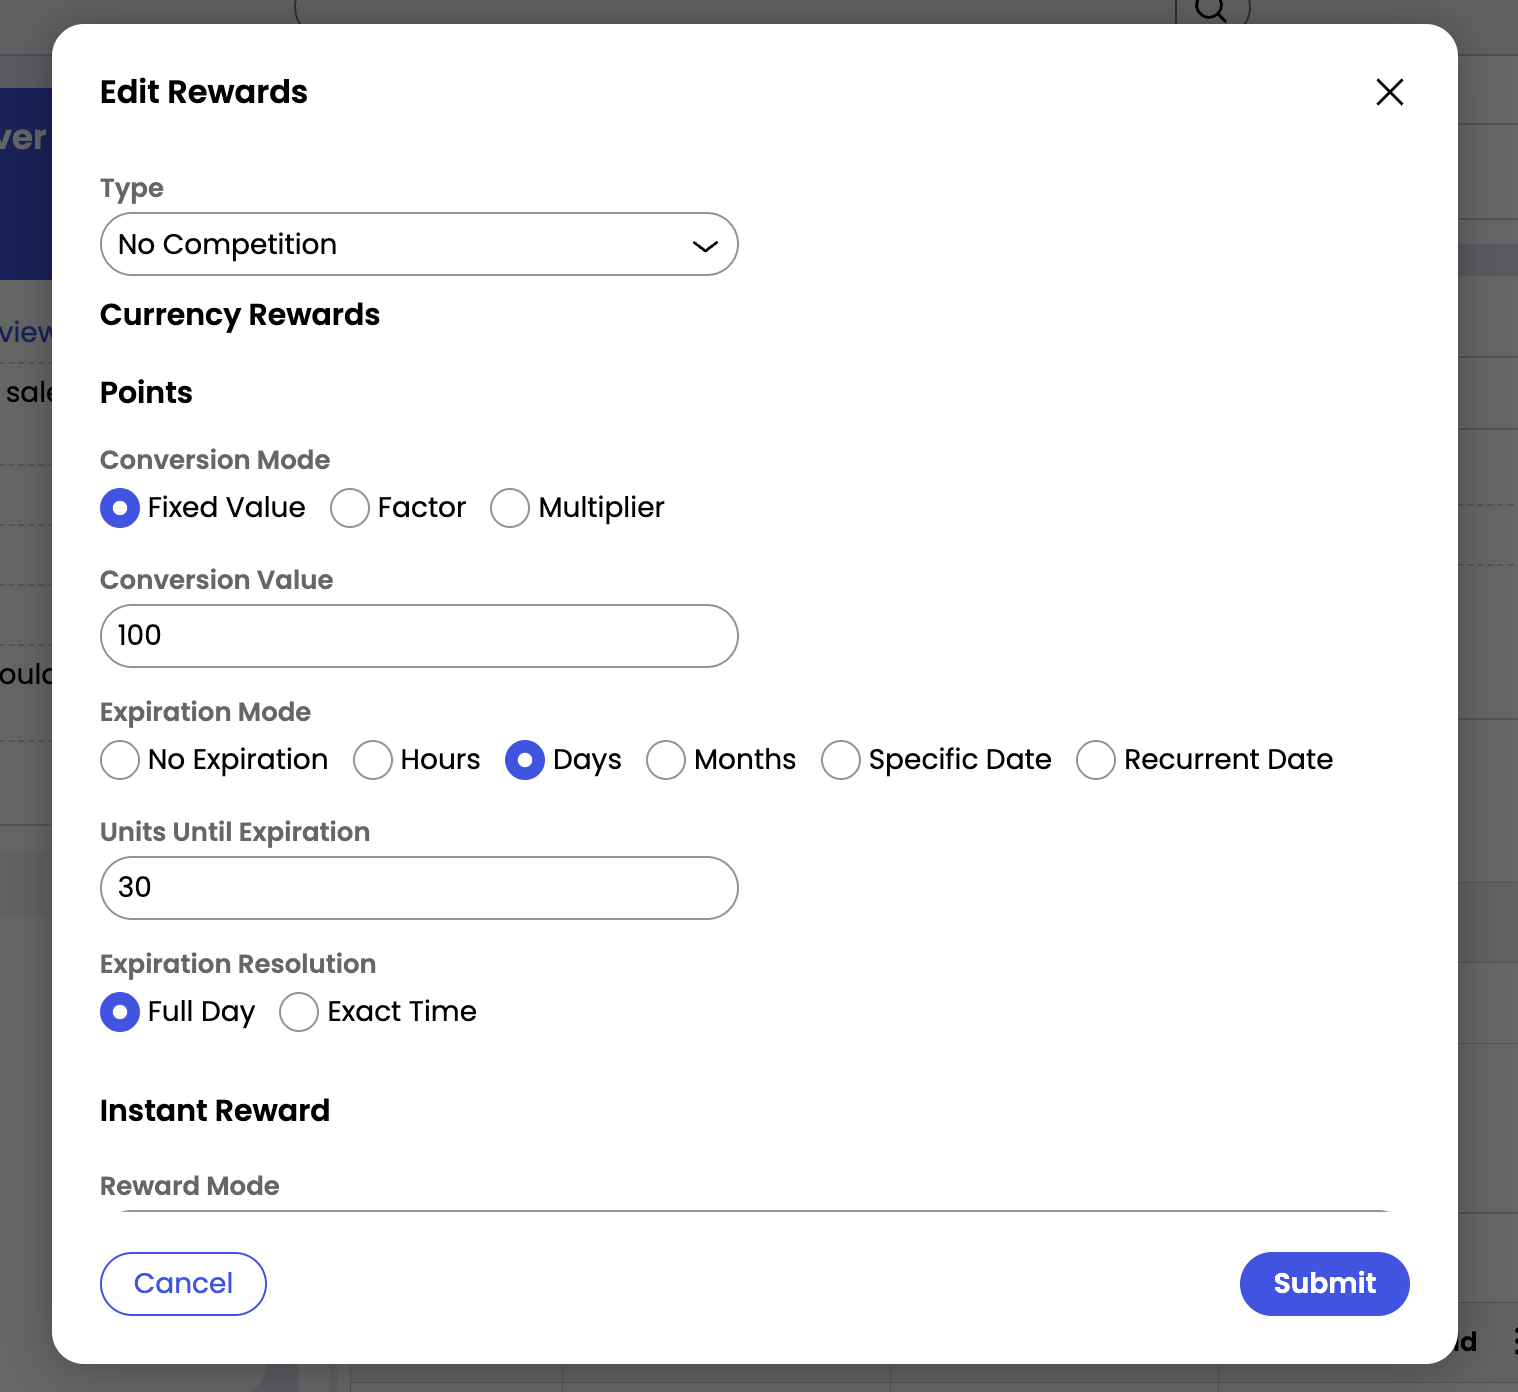Close the Edit Rewards dialog
The height and width of the screenshot is (1392, 1518).
(1389, 92)
